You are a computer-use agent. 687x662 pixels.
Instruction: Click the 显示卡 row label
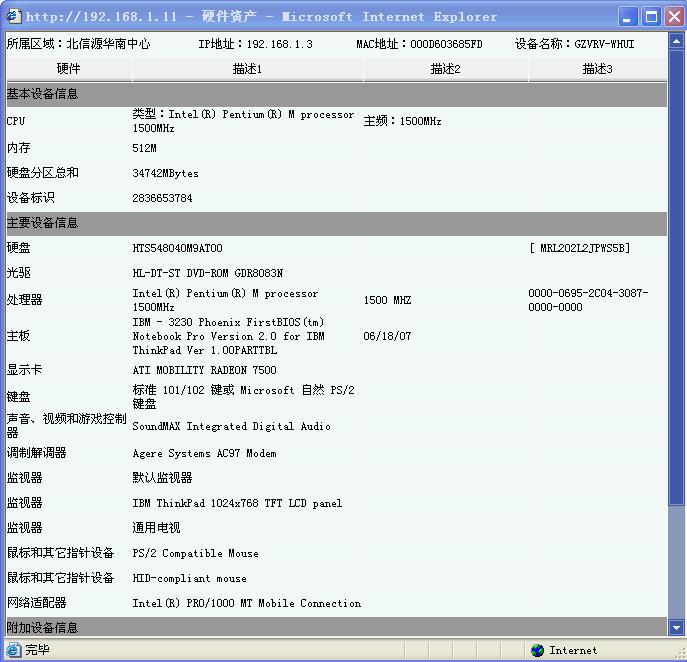click(x=25, y=370)
